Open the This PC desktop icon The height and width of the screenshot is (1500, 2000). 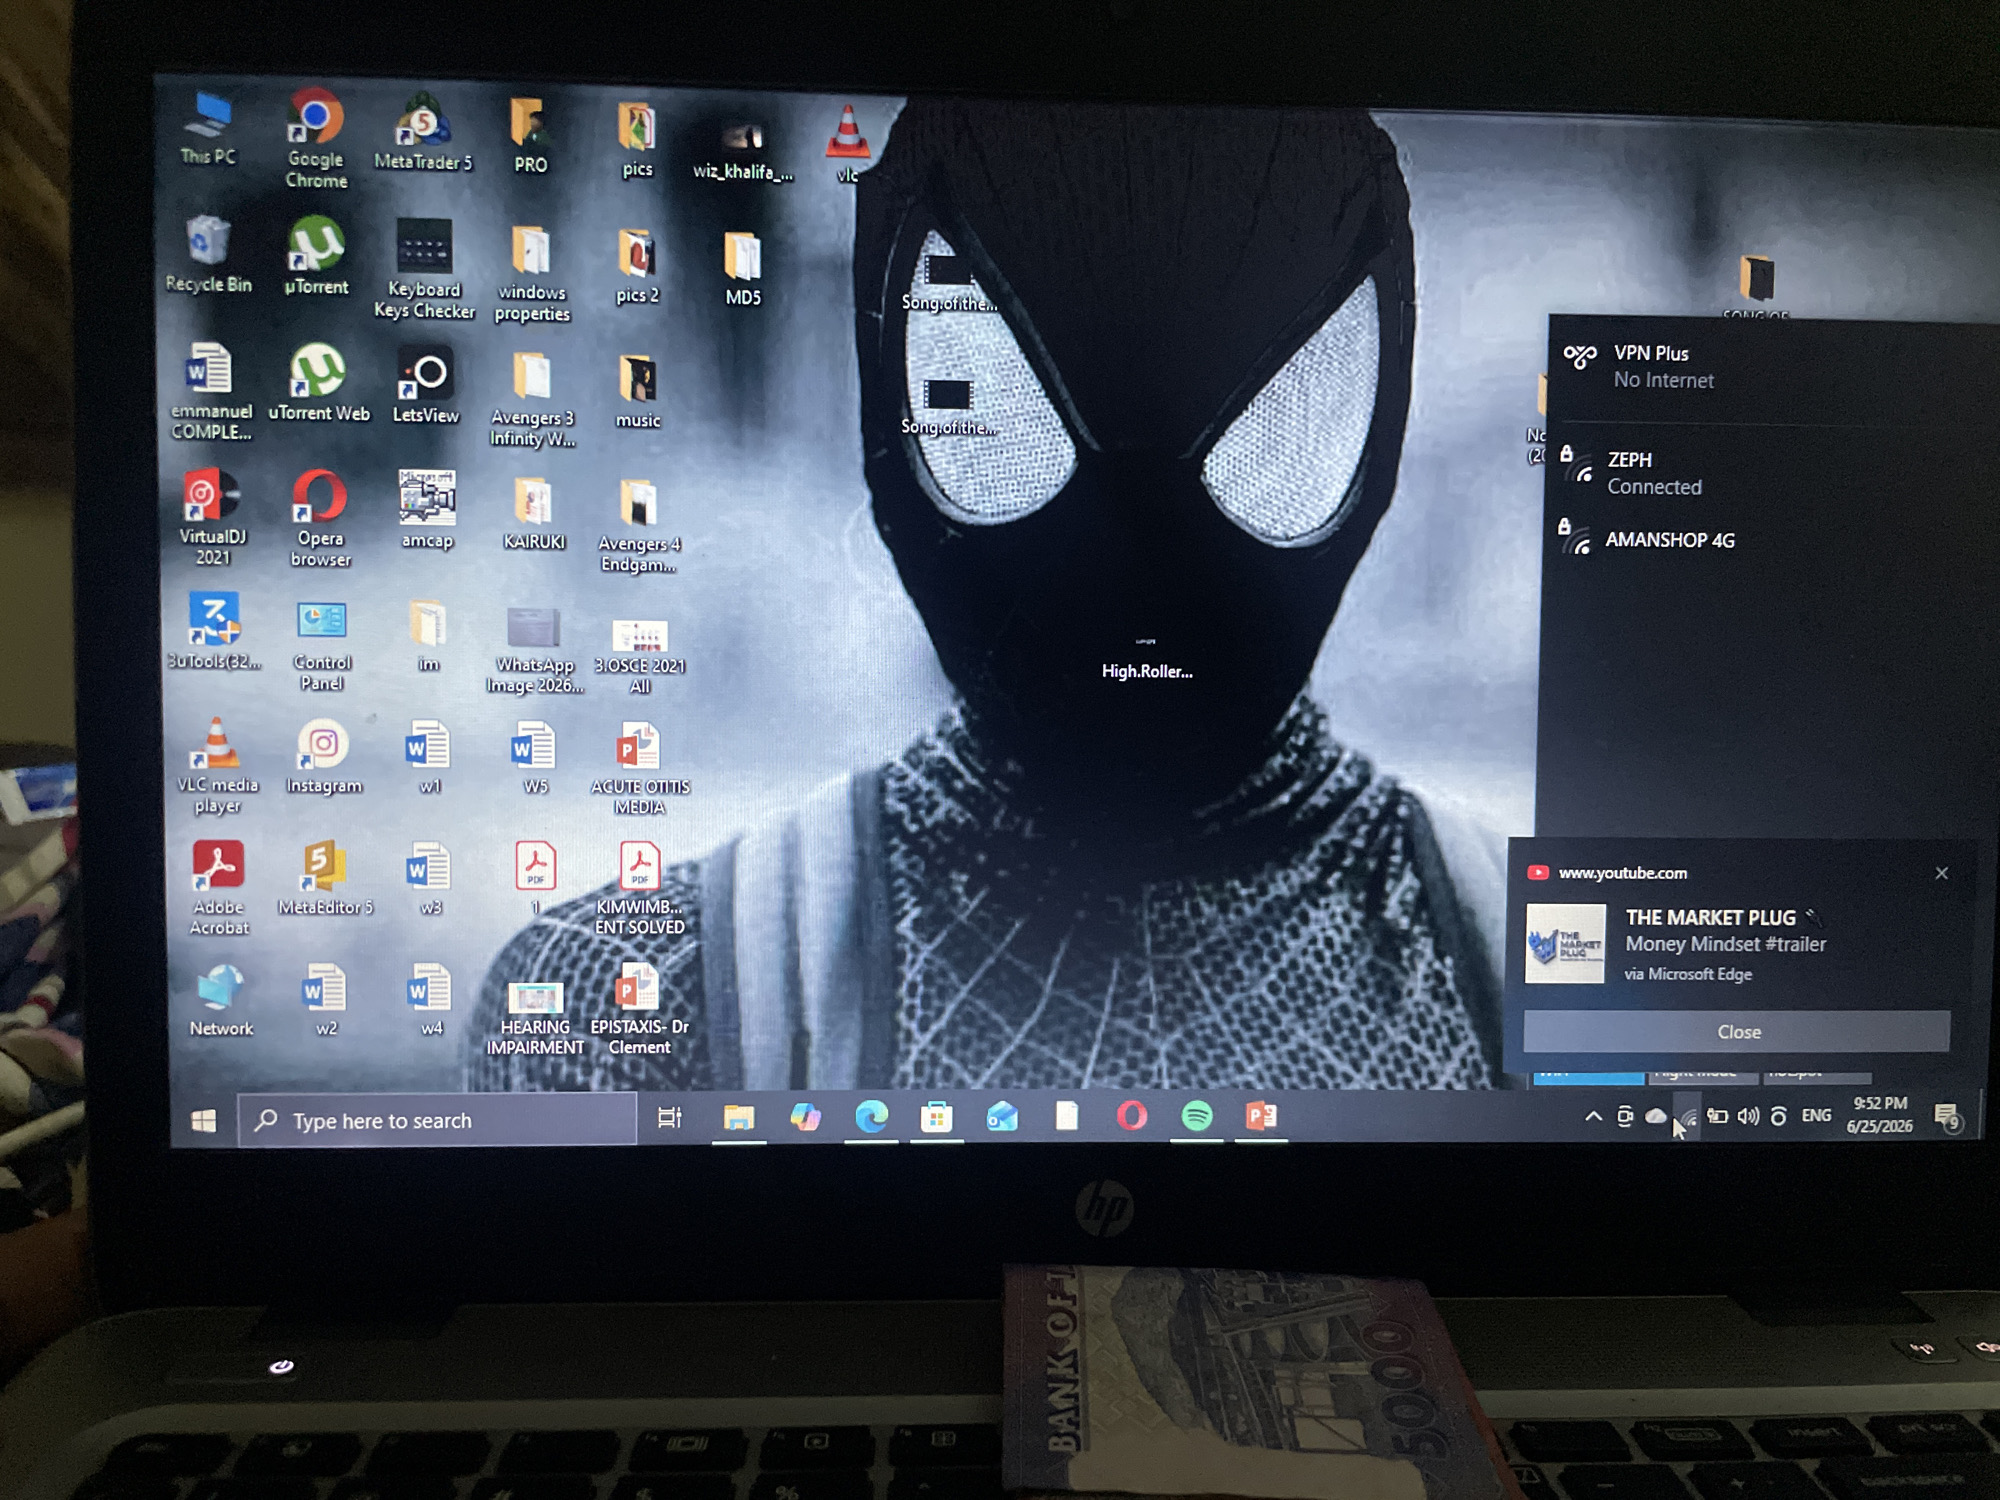[208, 128]
